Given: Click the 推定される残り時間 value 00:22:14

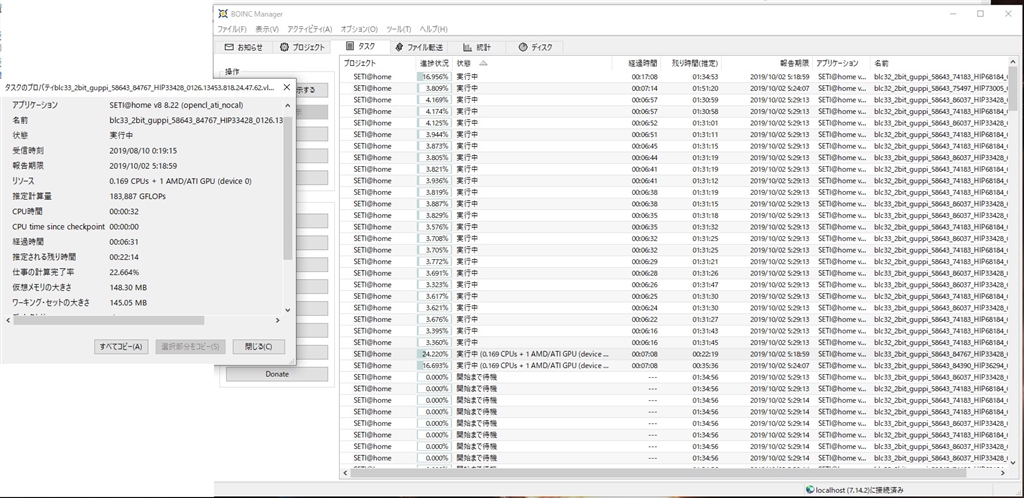Looking at the screenshot, I should 123,257.
